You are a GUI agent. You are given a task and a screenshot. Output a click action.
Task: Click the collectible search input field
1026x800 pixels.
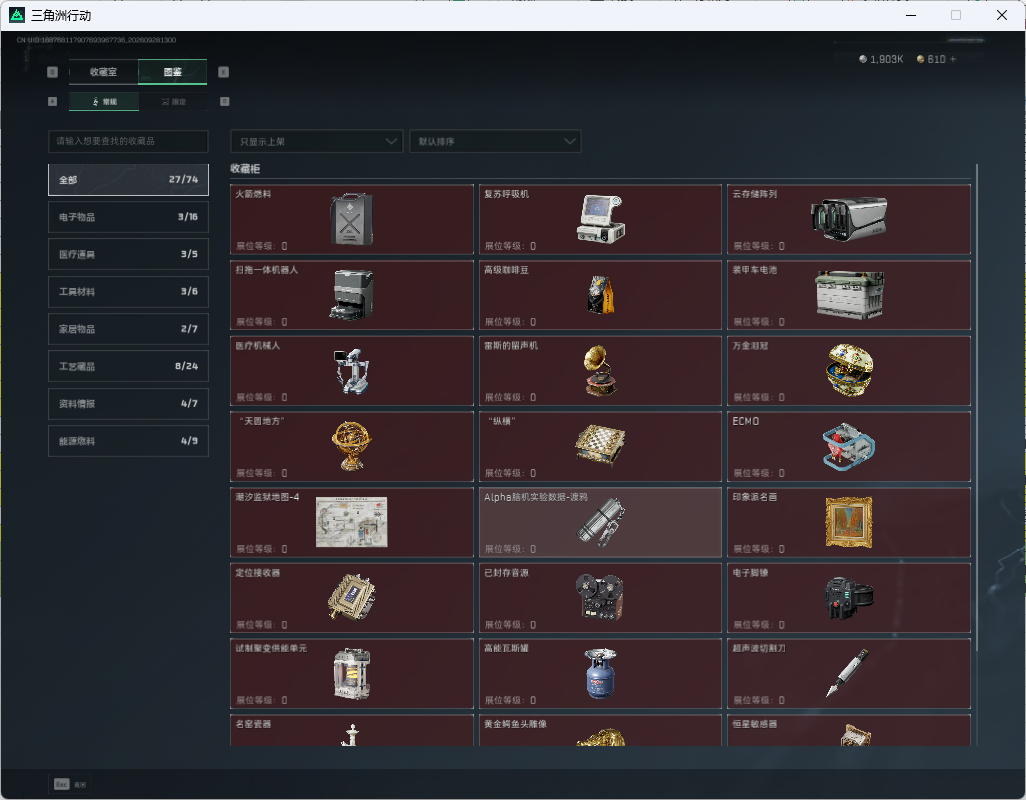pos(128,141)
